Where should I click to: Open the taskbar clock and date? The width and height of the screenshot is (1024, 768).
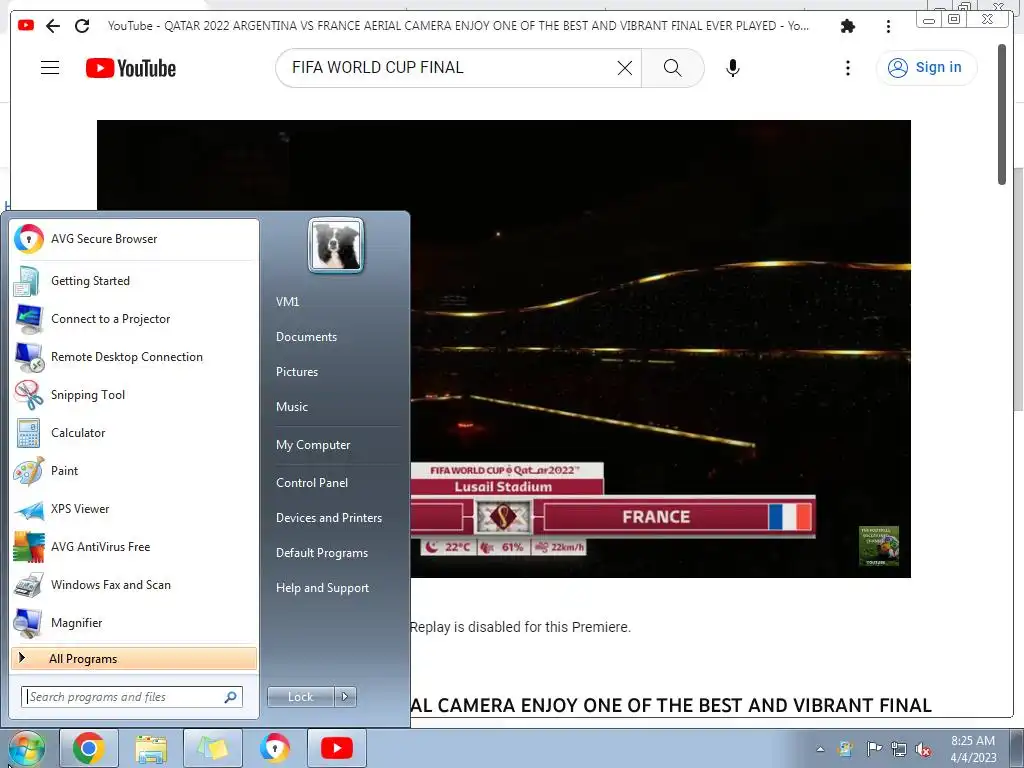coord(973,749)
